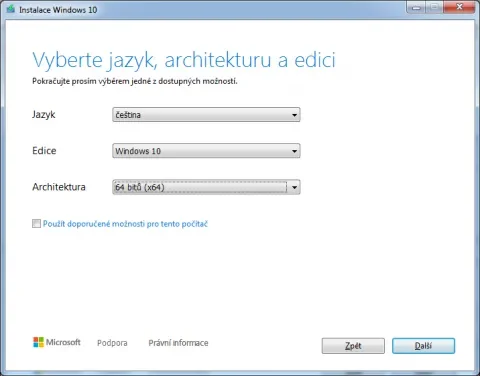This screenshot has height=376, width=480.
Task: Enable 'Použít doporučené možnosti pro tento počítač' checkbox
Action: coord(36,223)
